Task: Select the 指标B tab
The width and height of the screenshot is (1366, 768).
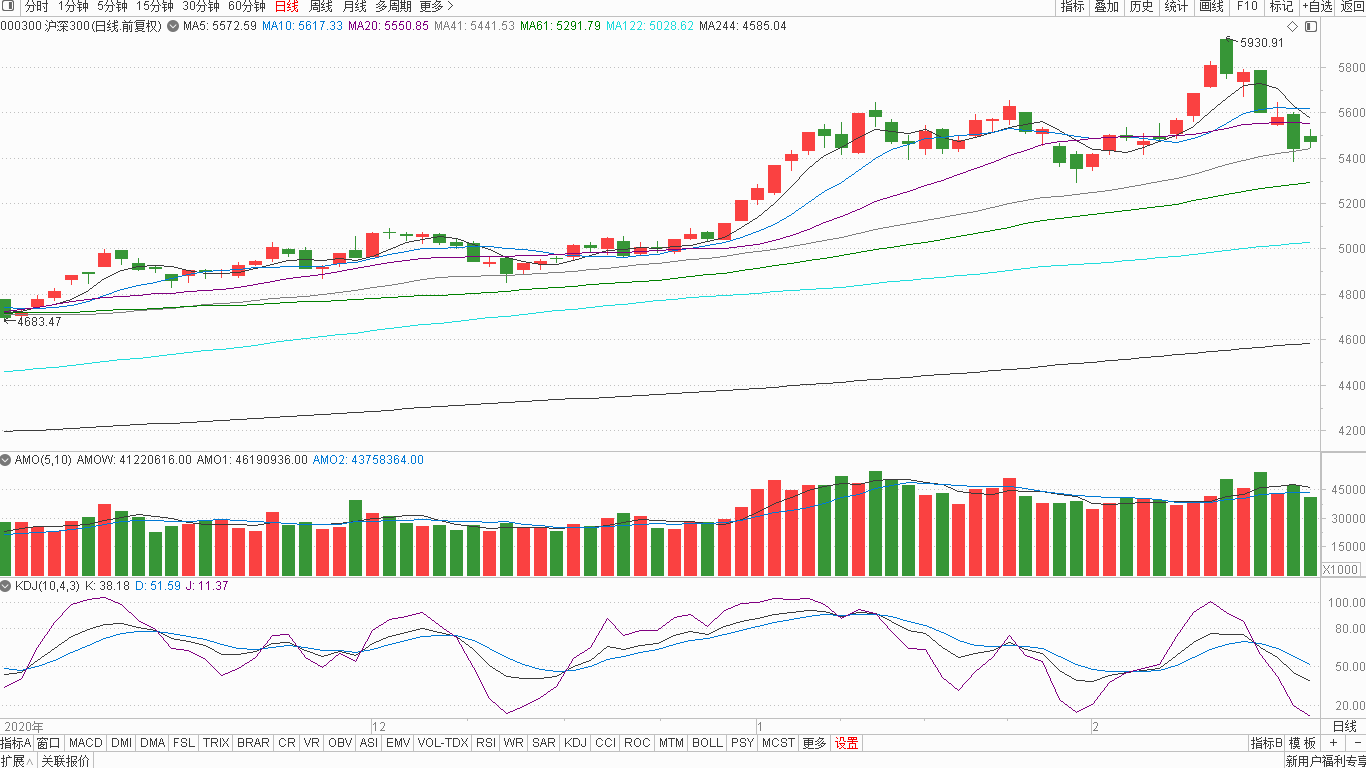Action: pyautogui.click(x=1266, y=743)
